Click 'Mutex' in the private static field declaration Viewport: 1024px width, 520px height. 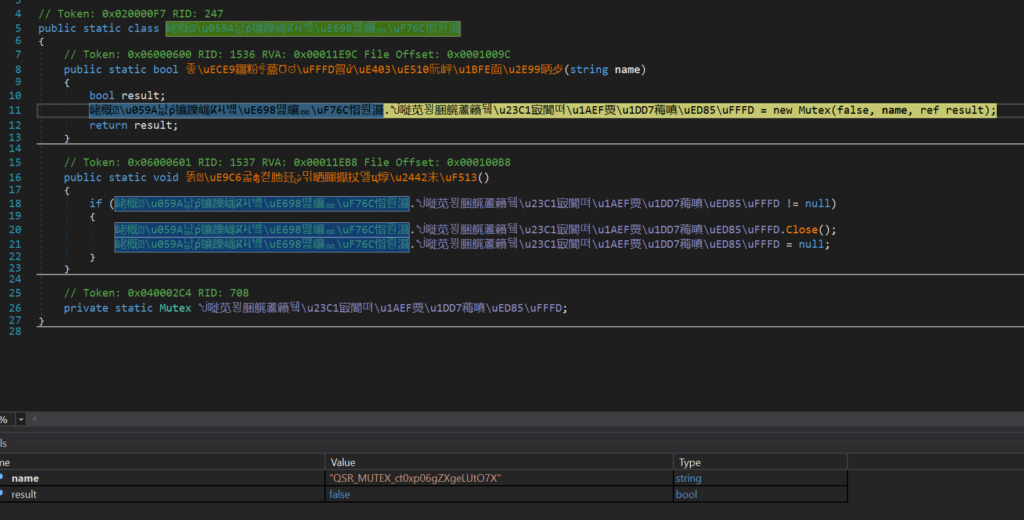(175, 308)
